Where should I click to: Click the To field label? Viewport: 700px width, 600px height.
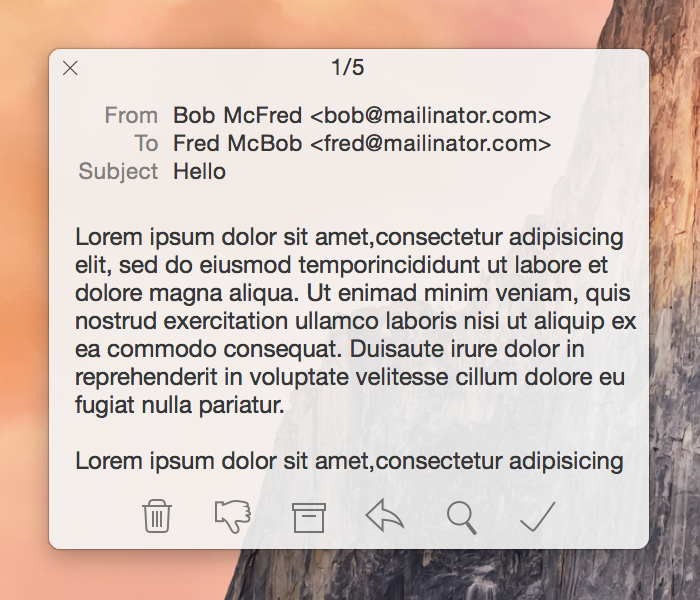click(146, 143)
